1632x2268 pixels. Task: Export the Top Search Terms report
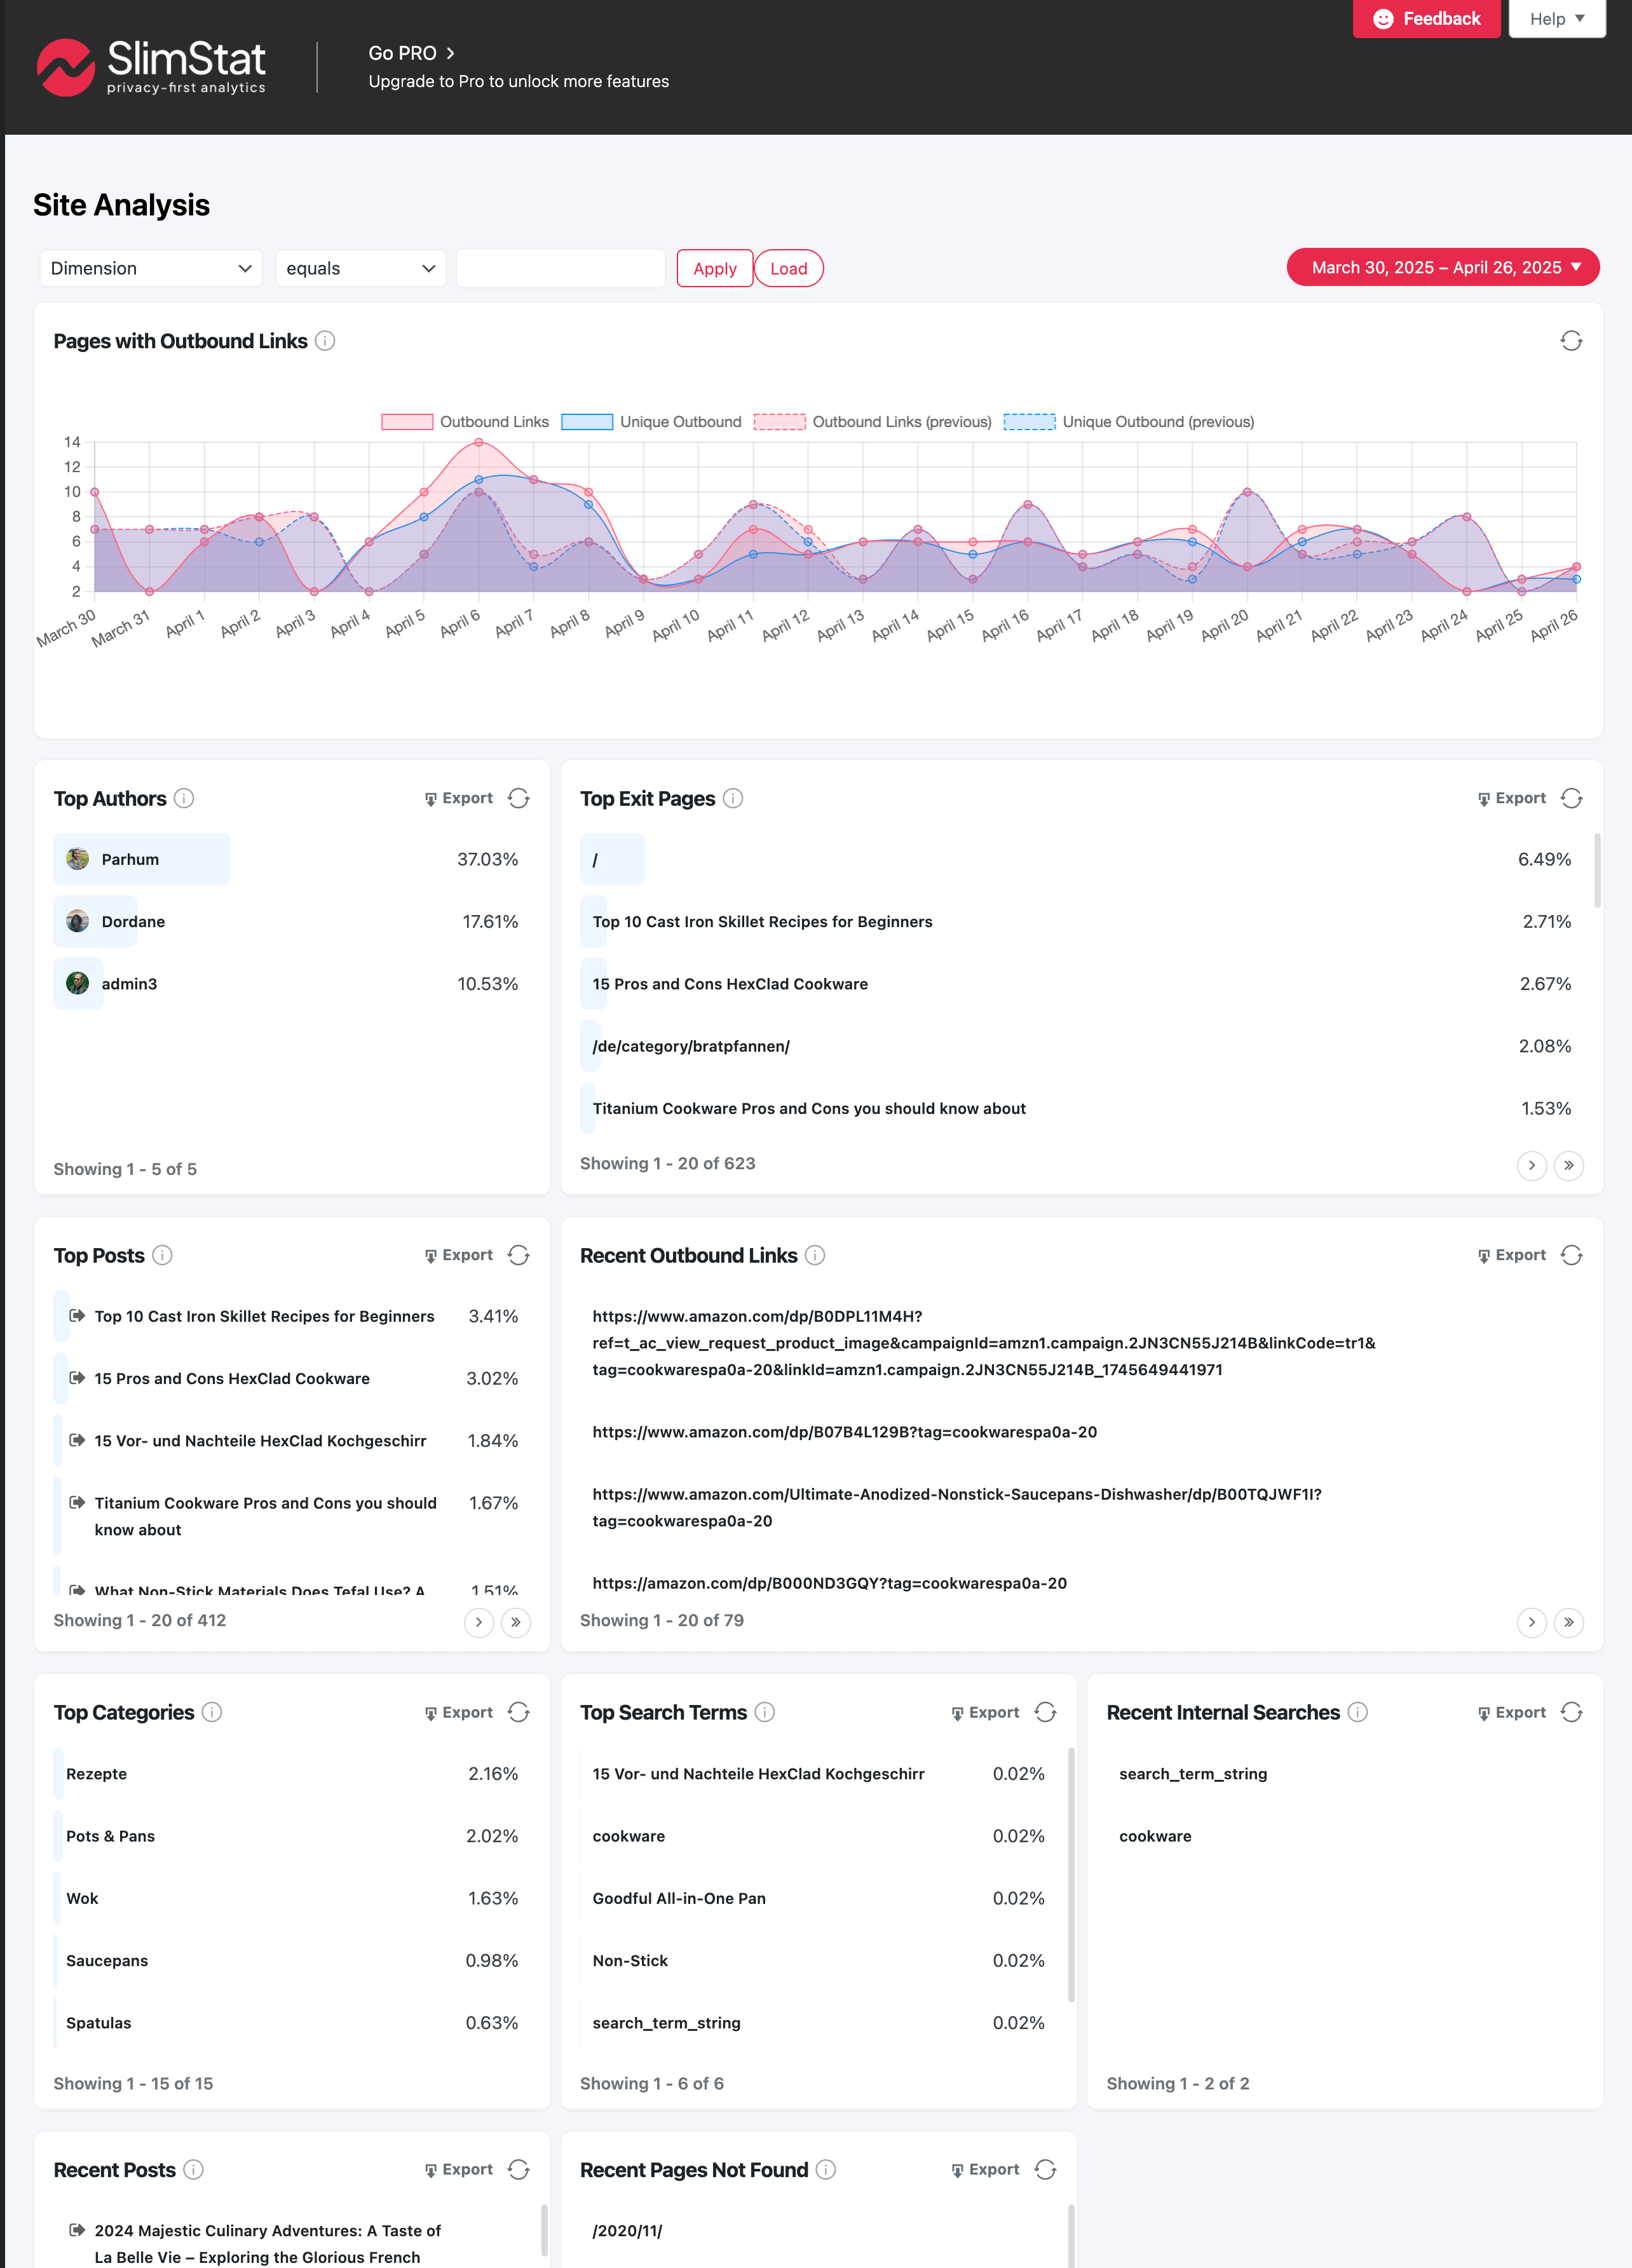click(986, 1712)
